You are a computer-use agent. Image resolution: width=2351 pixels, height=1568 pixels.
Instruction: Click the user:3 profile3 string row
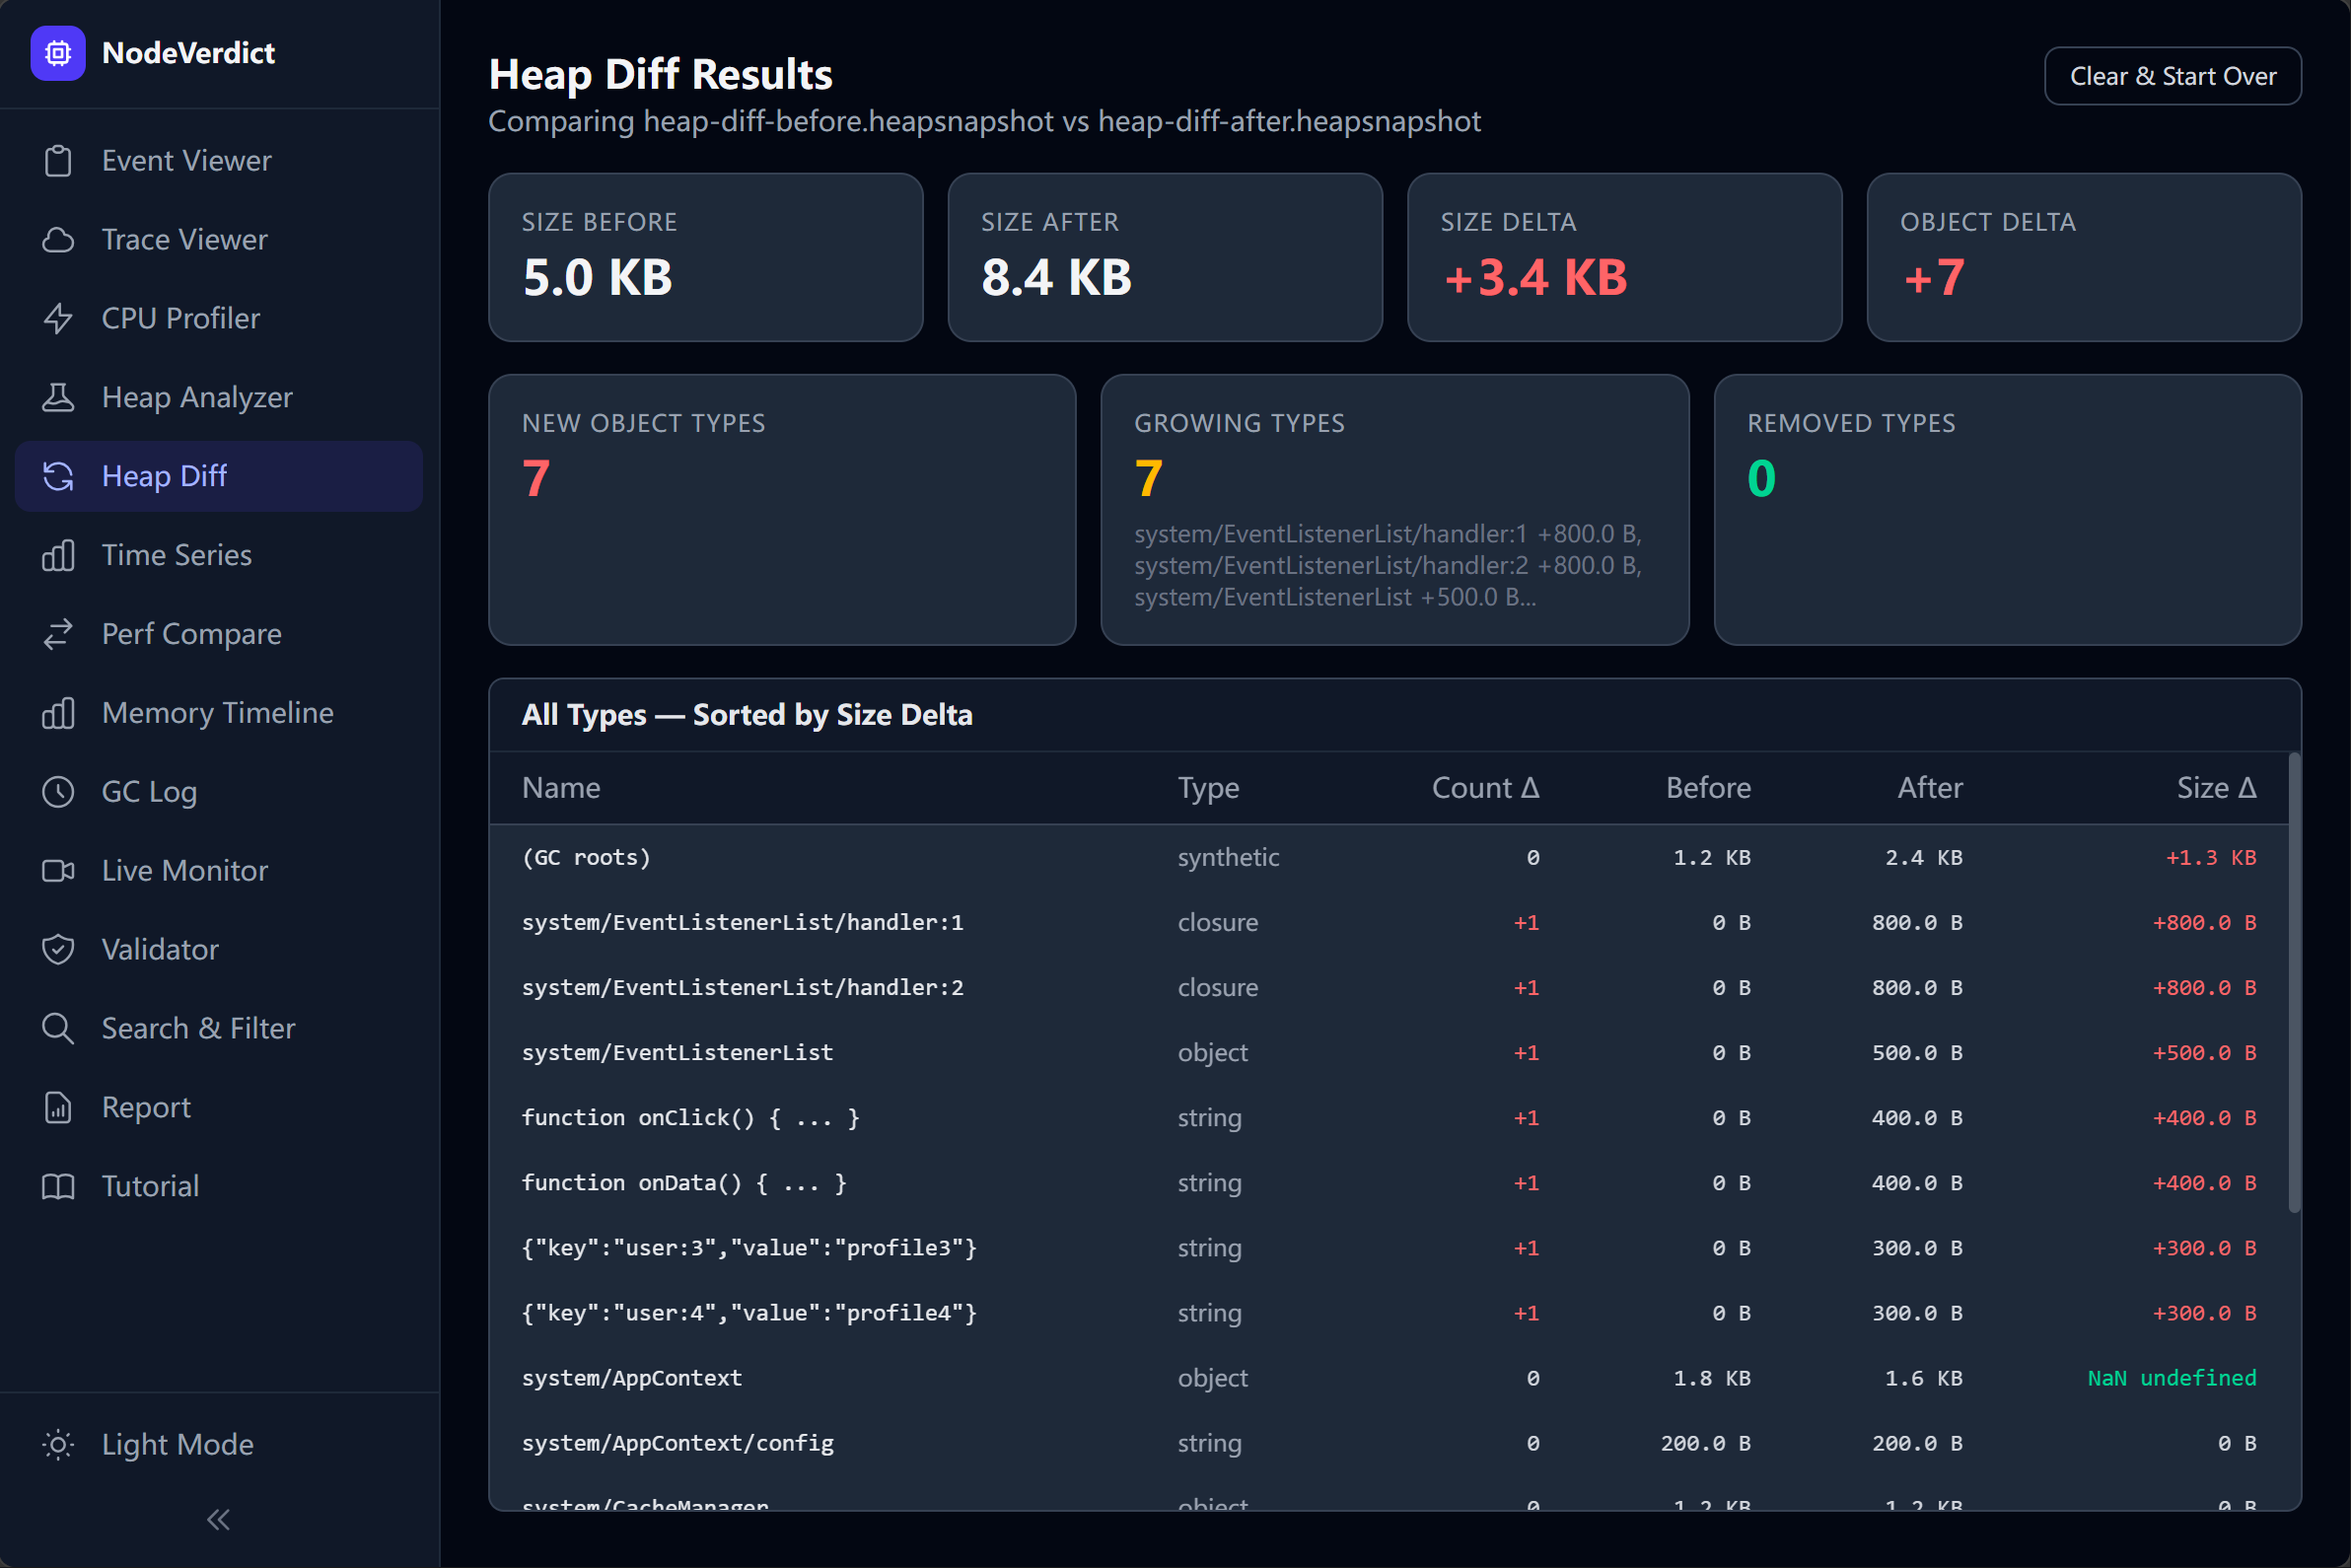pos(1388,1248)
